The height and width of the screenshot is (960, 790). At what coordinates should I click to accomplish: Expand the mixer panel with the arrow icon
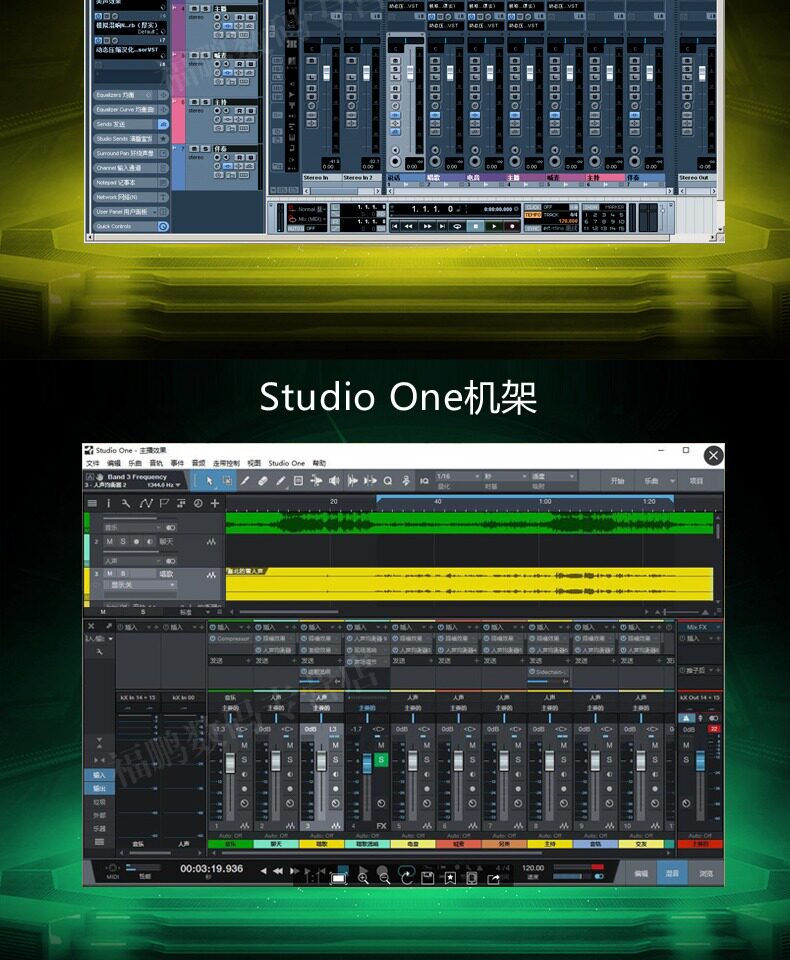coord(109,626)
